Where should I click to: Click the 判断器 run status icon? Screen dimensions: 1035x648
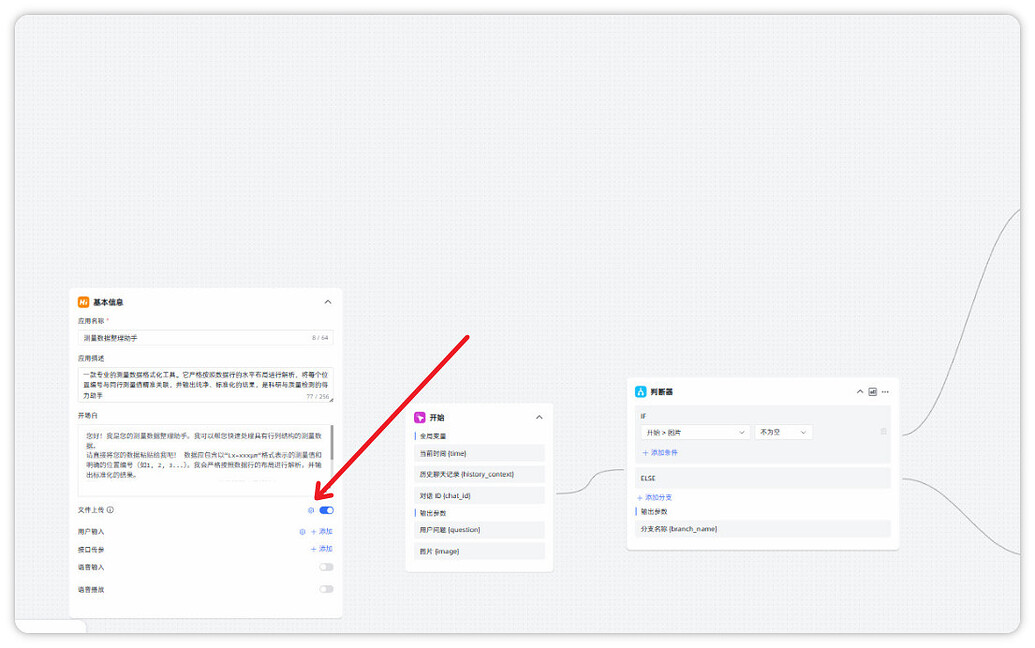click(872, 392)
